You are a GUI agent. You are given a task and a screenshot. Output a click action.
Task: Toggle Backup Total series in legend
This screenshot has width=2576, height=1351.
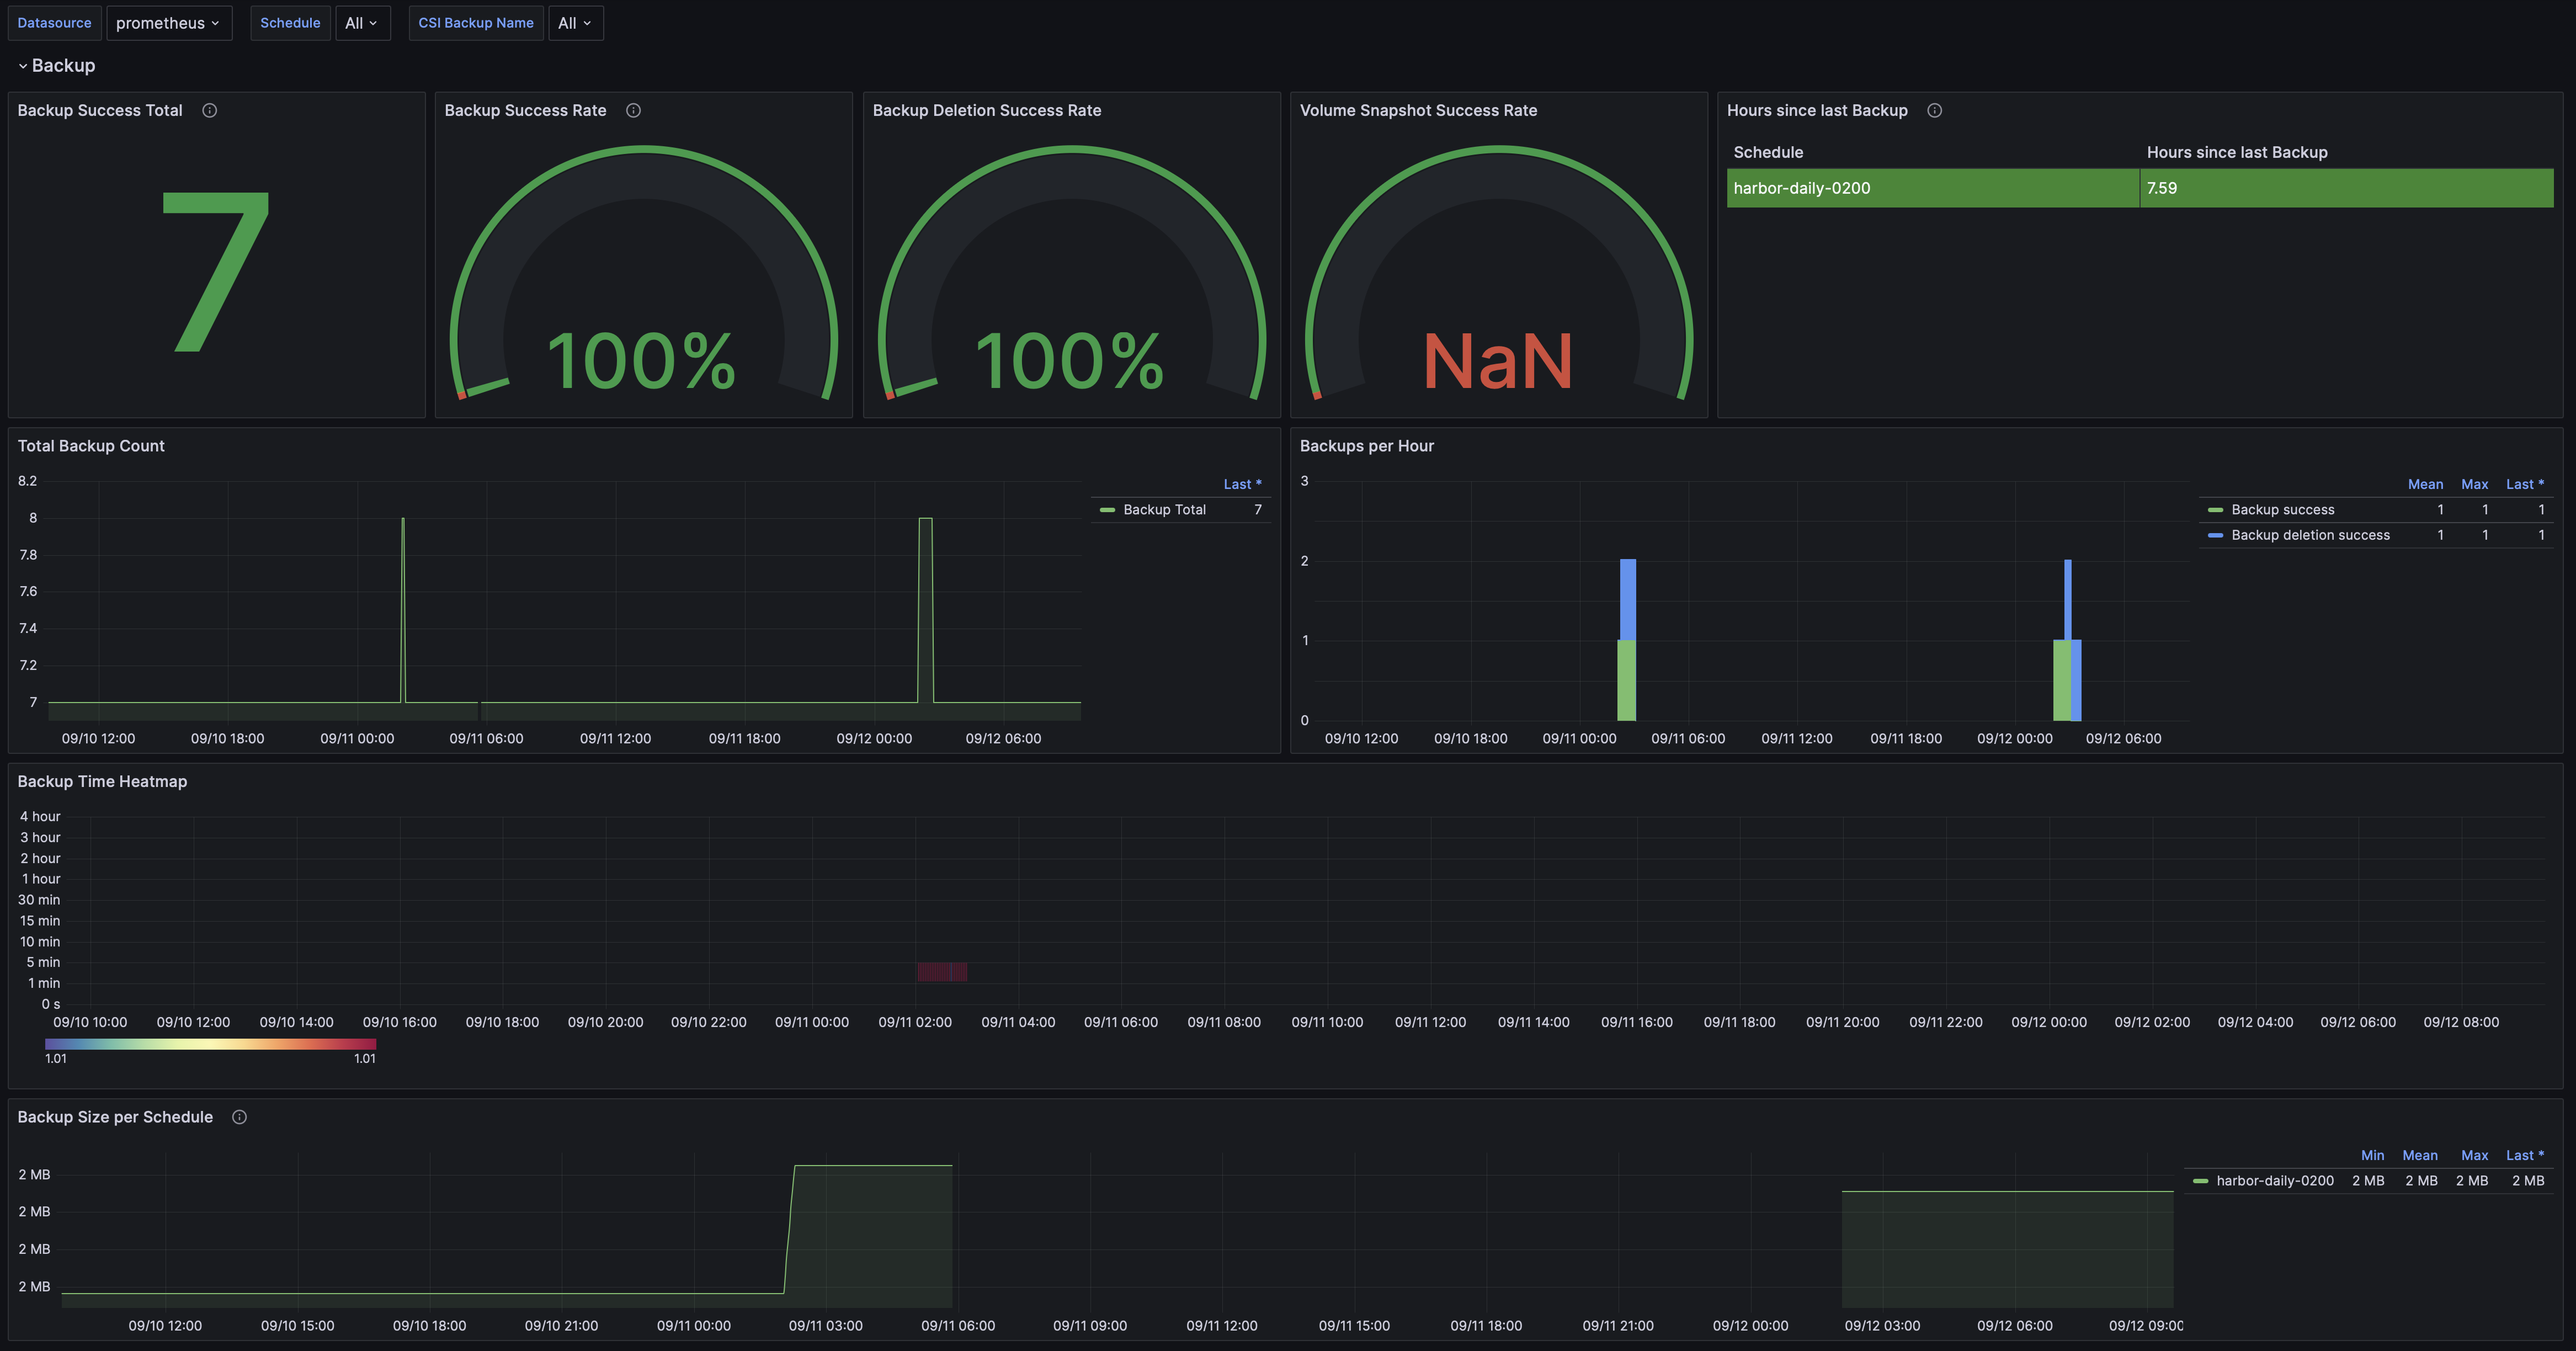[x=1164, y=510]
